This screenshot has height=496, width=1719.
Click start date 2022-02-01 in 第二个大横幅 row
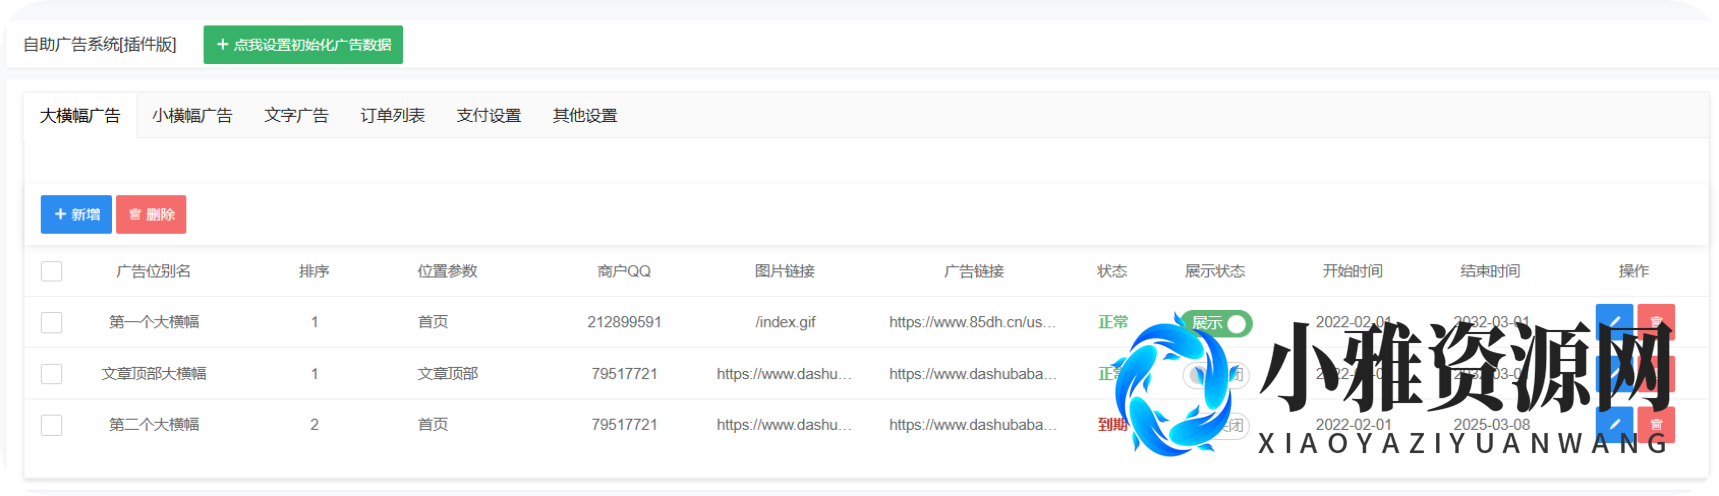coord(1353,425)
